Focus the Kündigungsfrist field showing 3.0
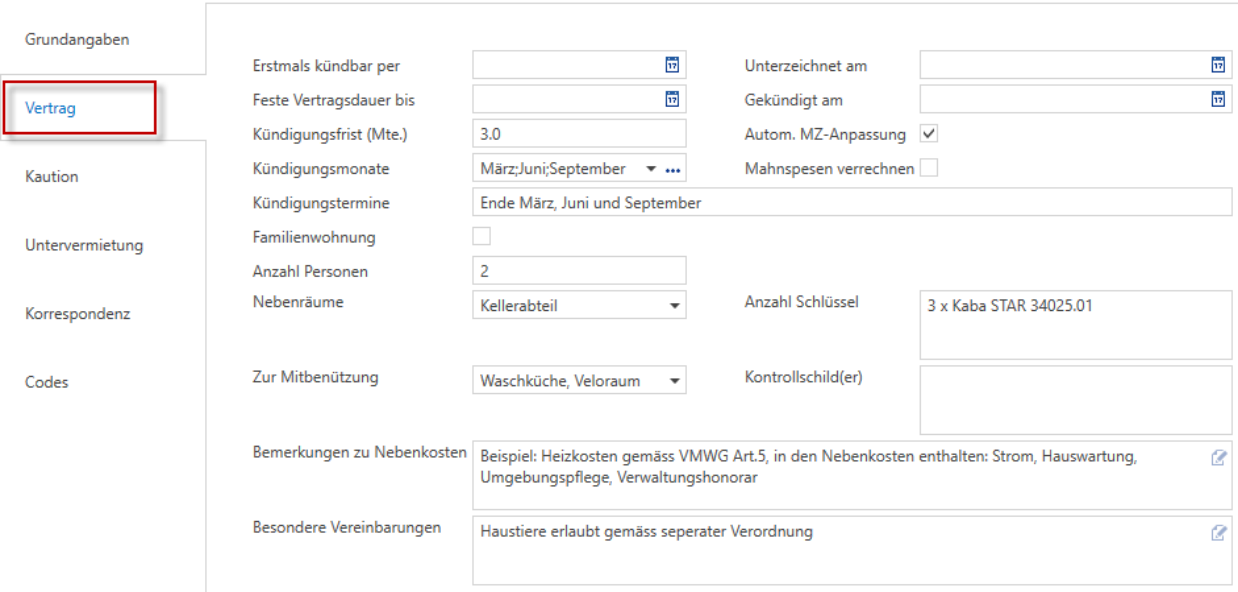This screenshot has width=1238, height=592. pos(579,134)
